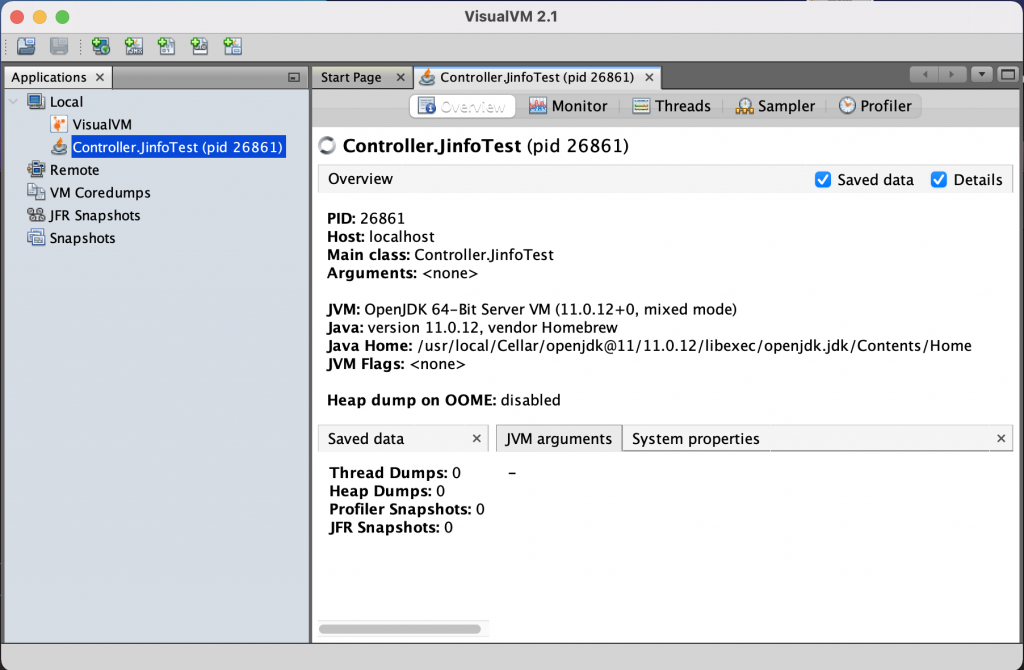1024x670 pixels.
Task: Click the 'JFR Snapshots: 0' saved data entry
Action: [391, 527]
